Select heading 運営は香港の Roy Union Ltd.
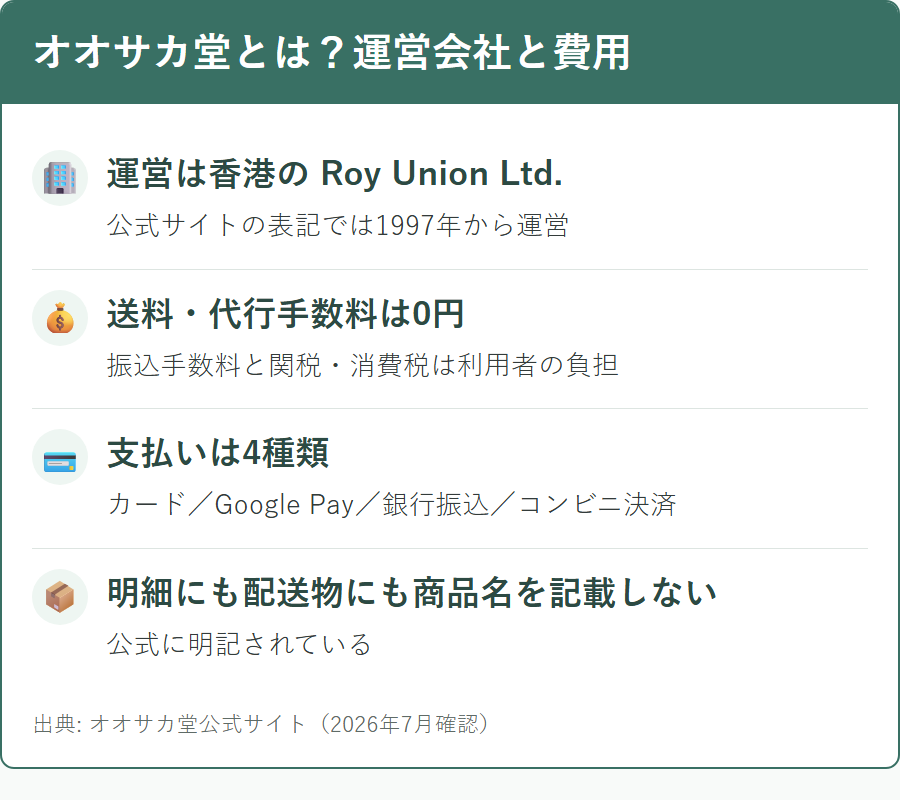This screenshot has width=900, height=800. pyautogui.click(x=335, y=174)
